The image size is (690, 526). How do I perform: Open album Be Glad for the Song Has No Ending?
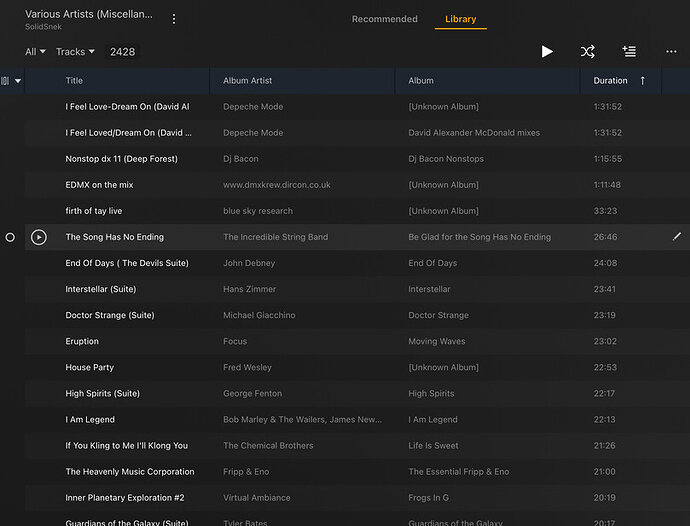(x=480, y=237)
